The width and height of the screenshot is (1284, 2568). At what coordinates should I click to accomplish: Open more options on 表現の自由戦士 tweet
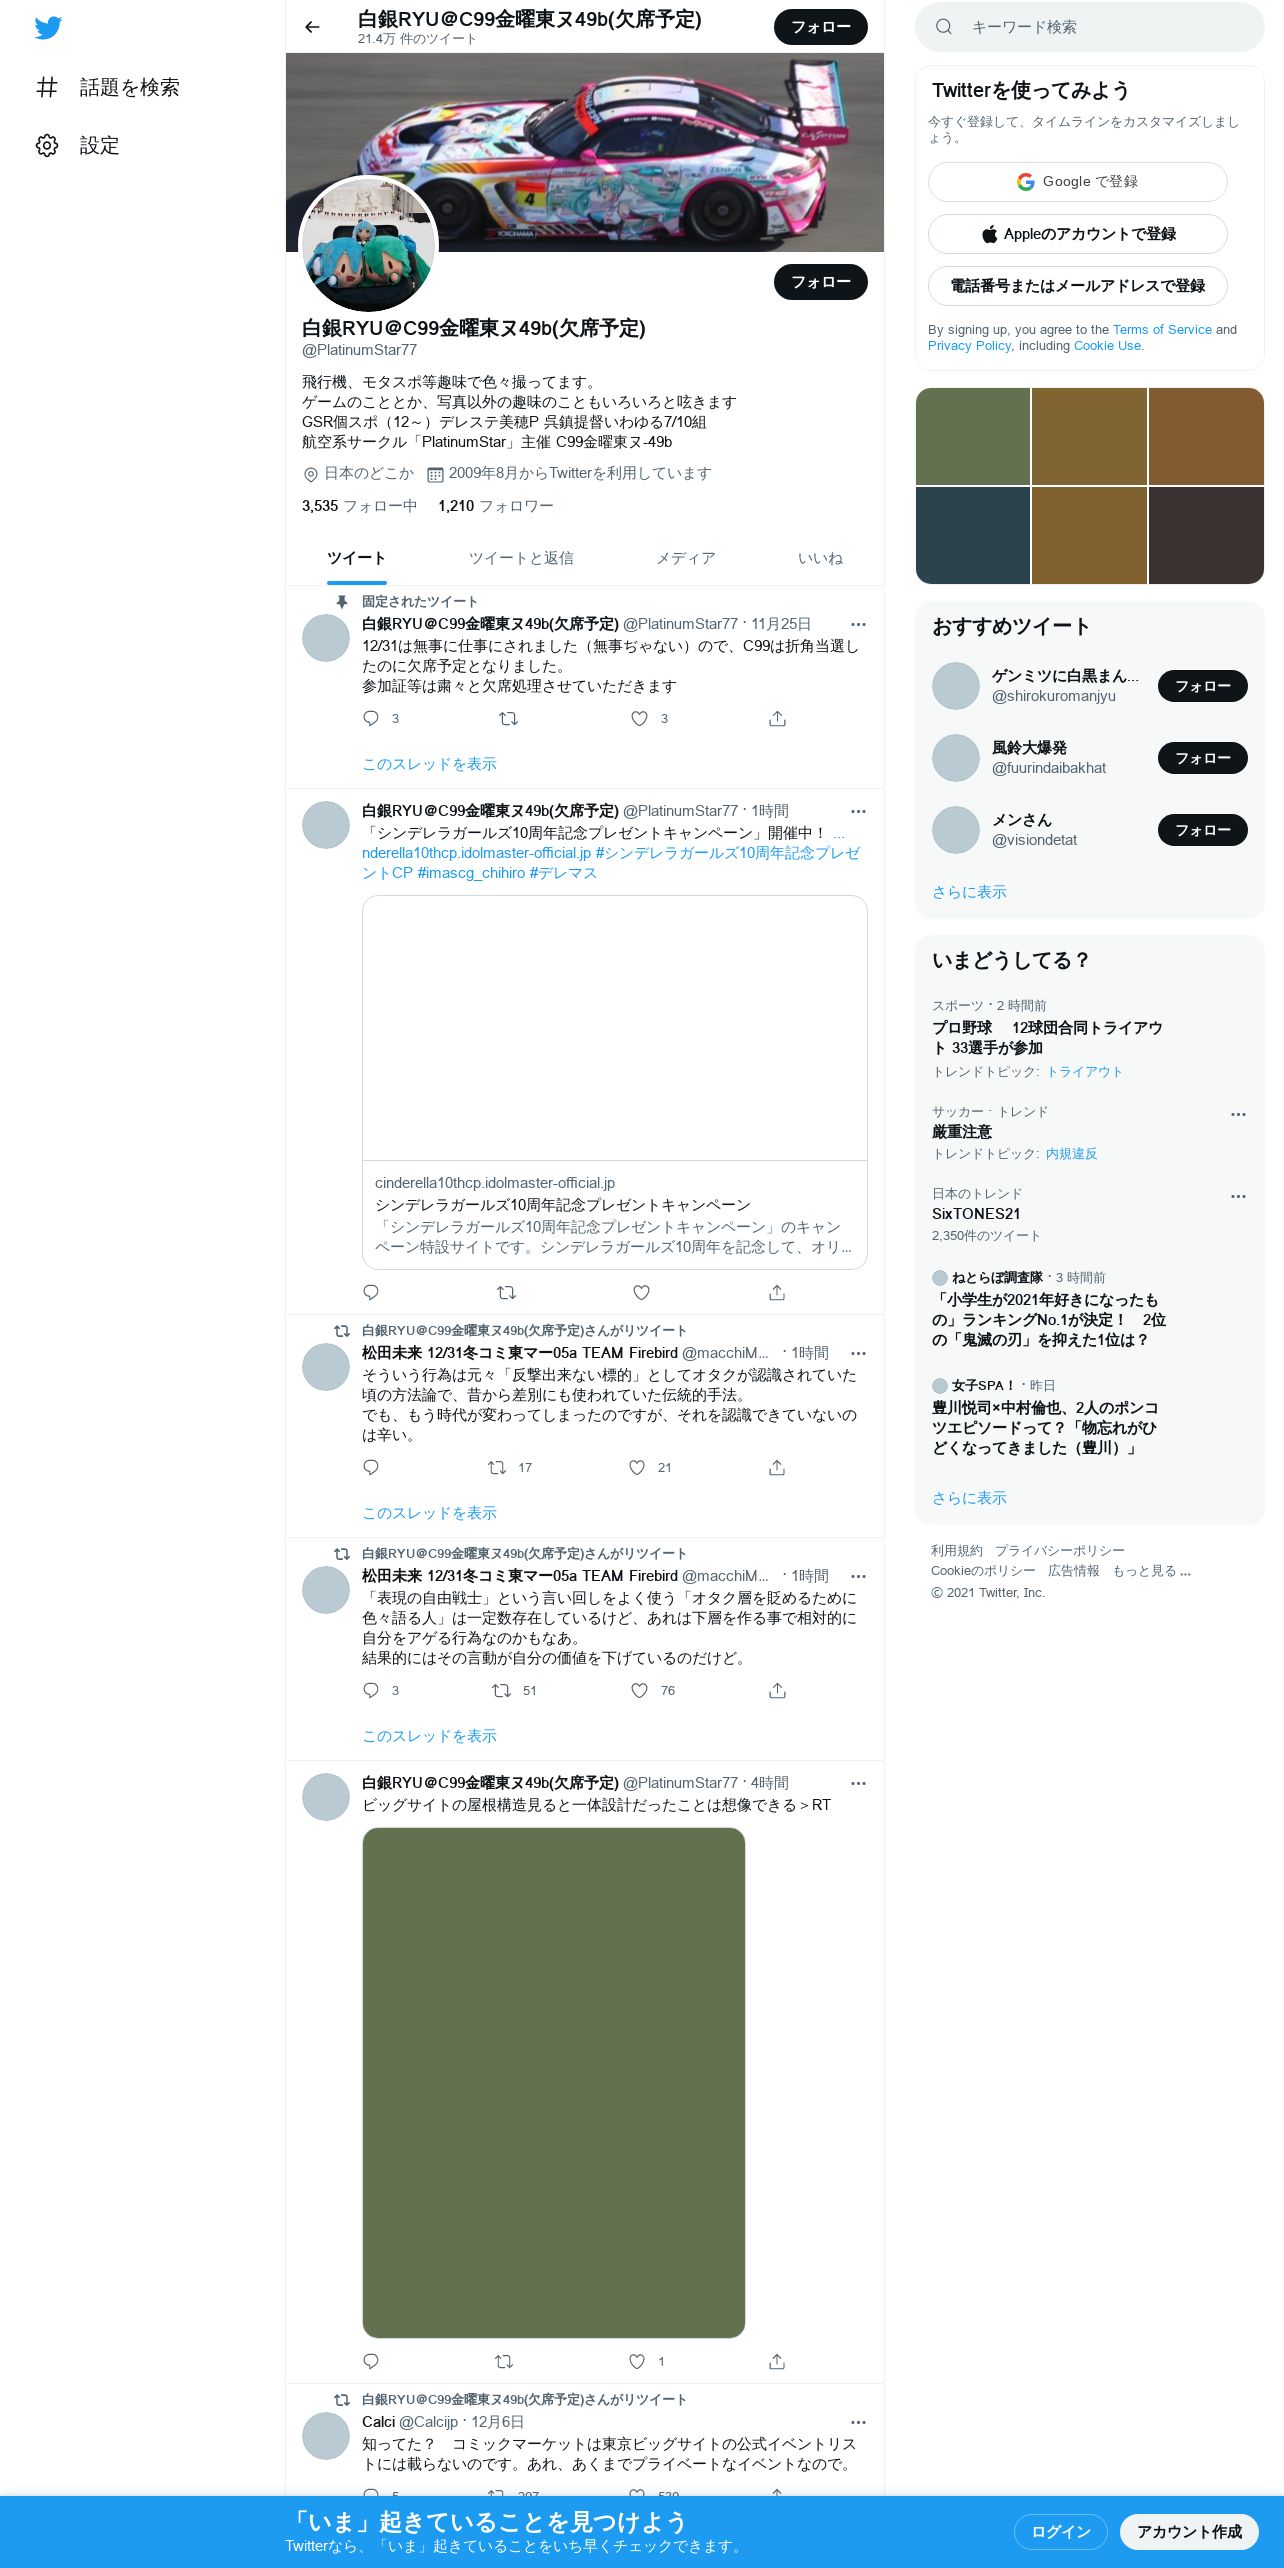coord(858,1576)
